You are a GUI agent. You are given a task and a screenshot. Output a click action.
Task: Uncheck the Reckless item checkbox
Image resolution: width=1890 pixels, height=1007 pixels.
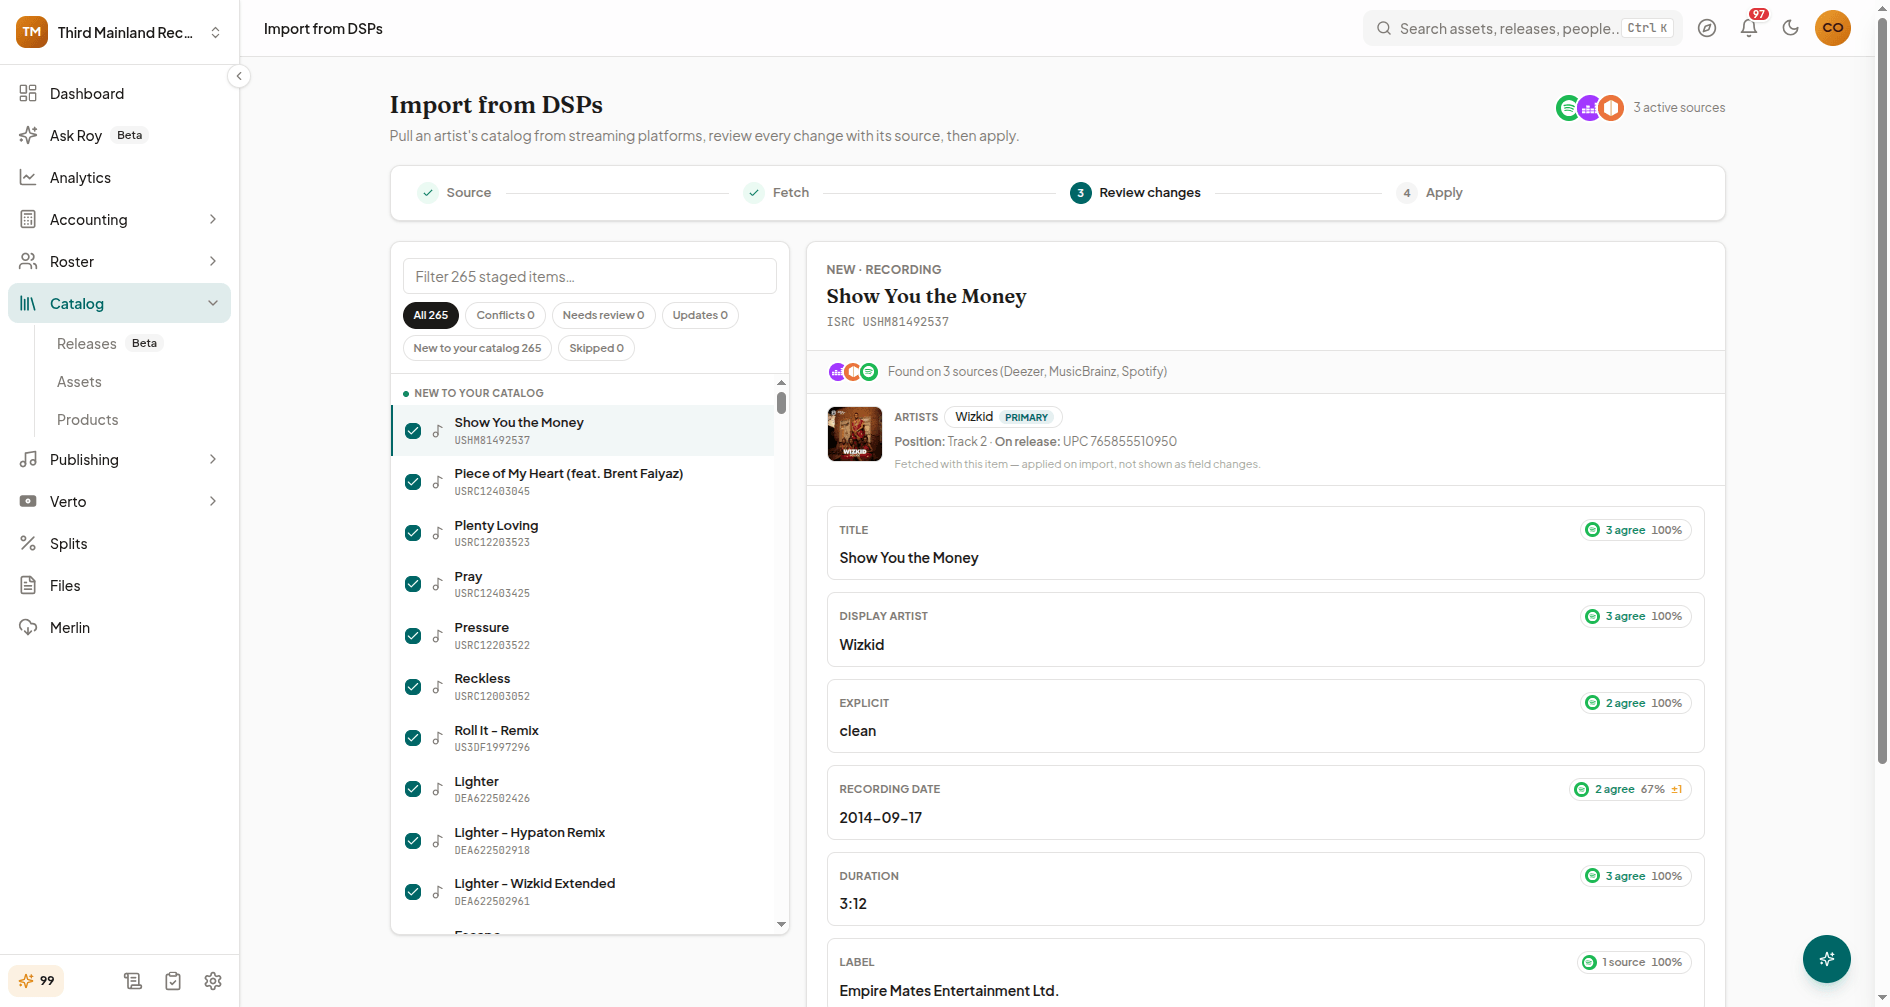tap(413, 687)
